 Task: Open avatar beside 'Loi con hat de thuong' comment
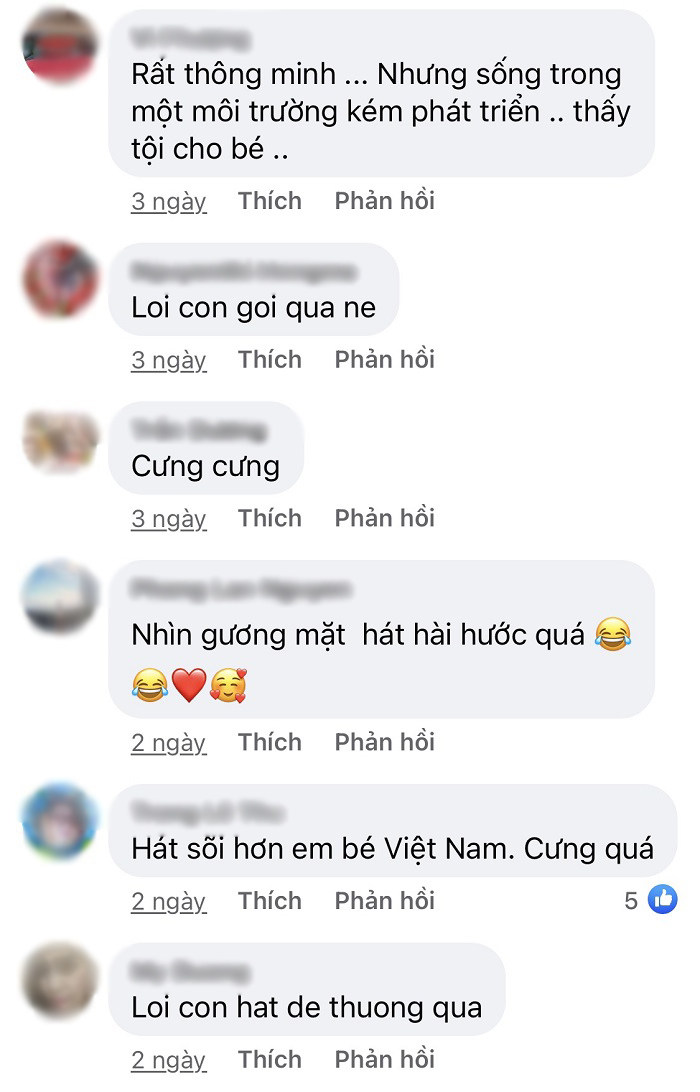61,980
